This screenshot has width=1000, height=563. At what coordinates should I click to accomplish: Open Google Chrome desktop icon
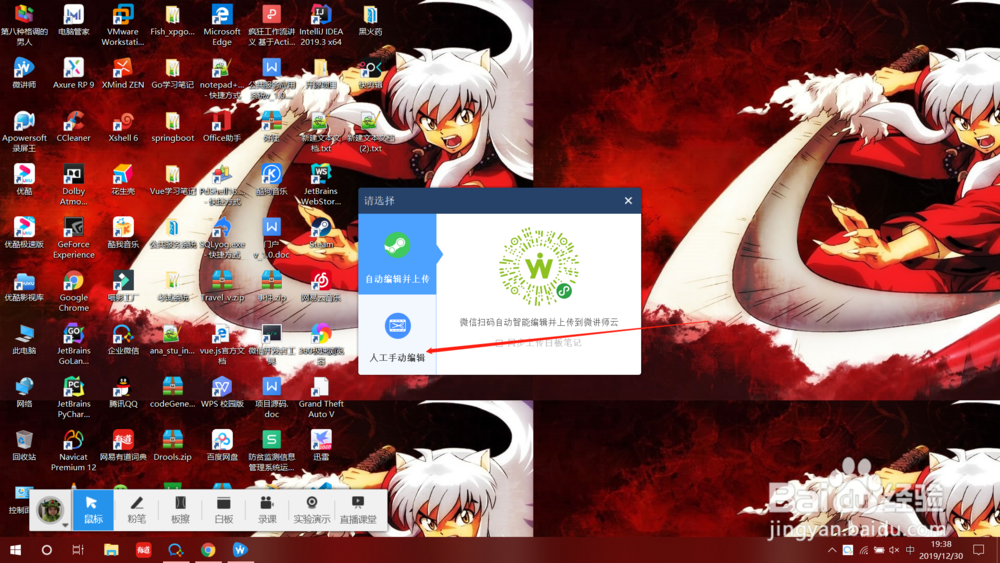(x=73, y=291)
